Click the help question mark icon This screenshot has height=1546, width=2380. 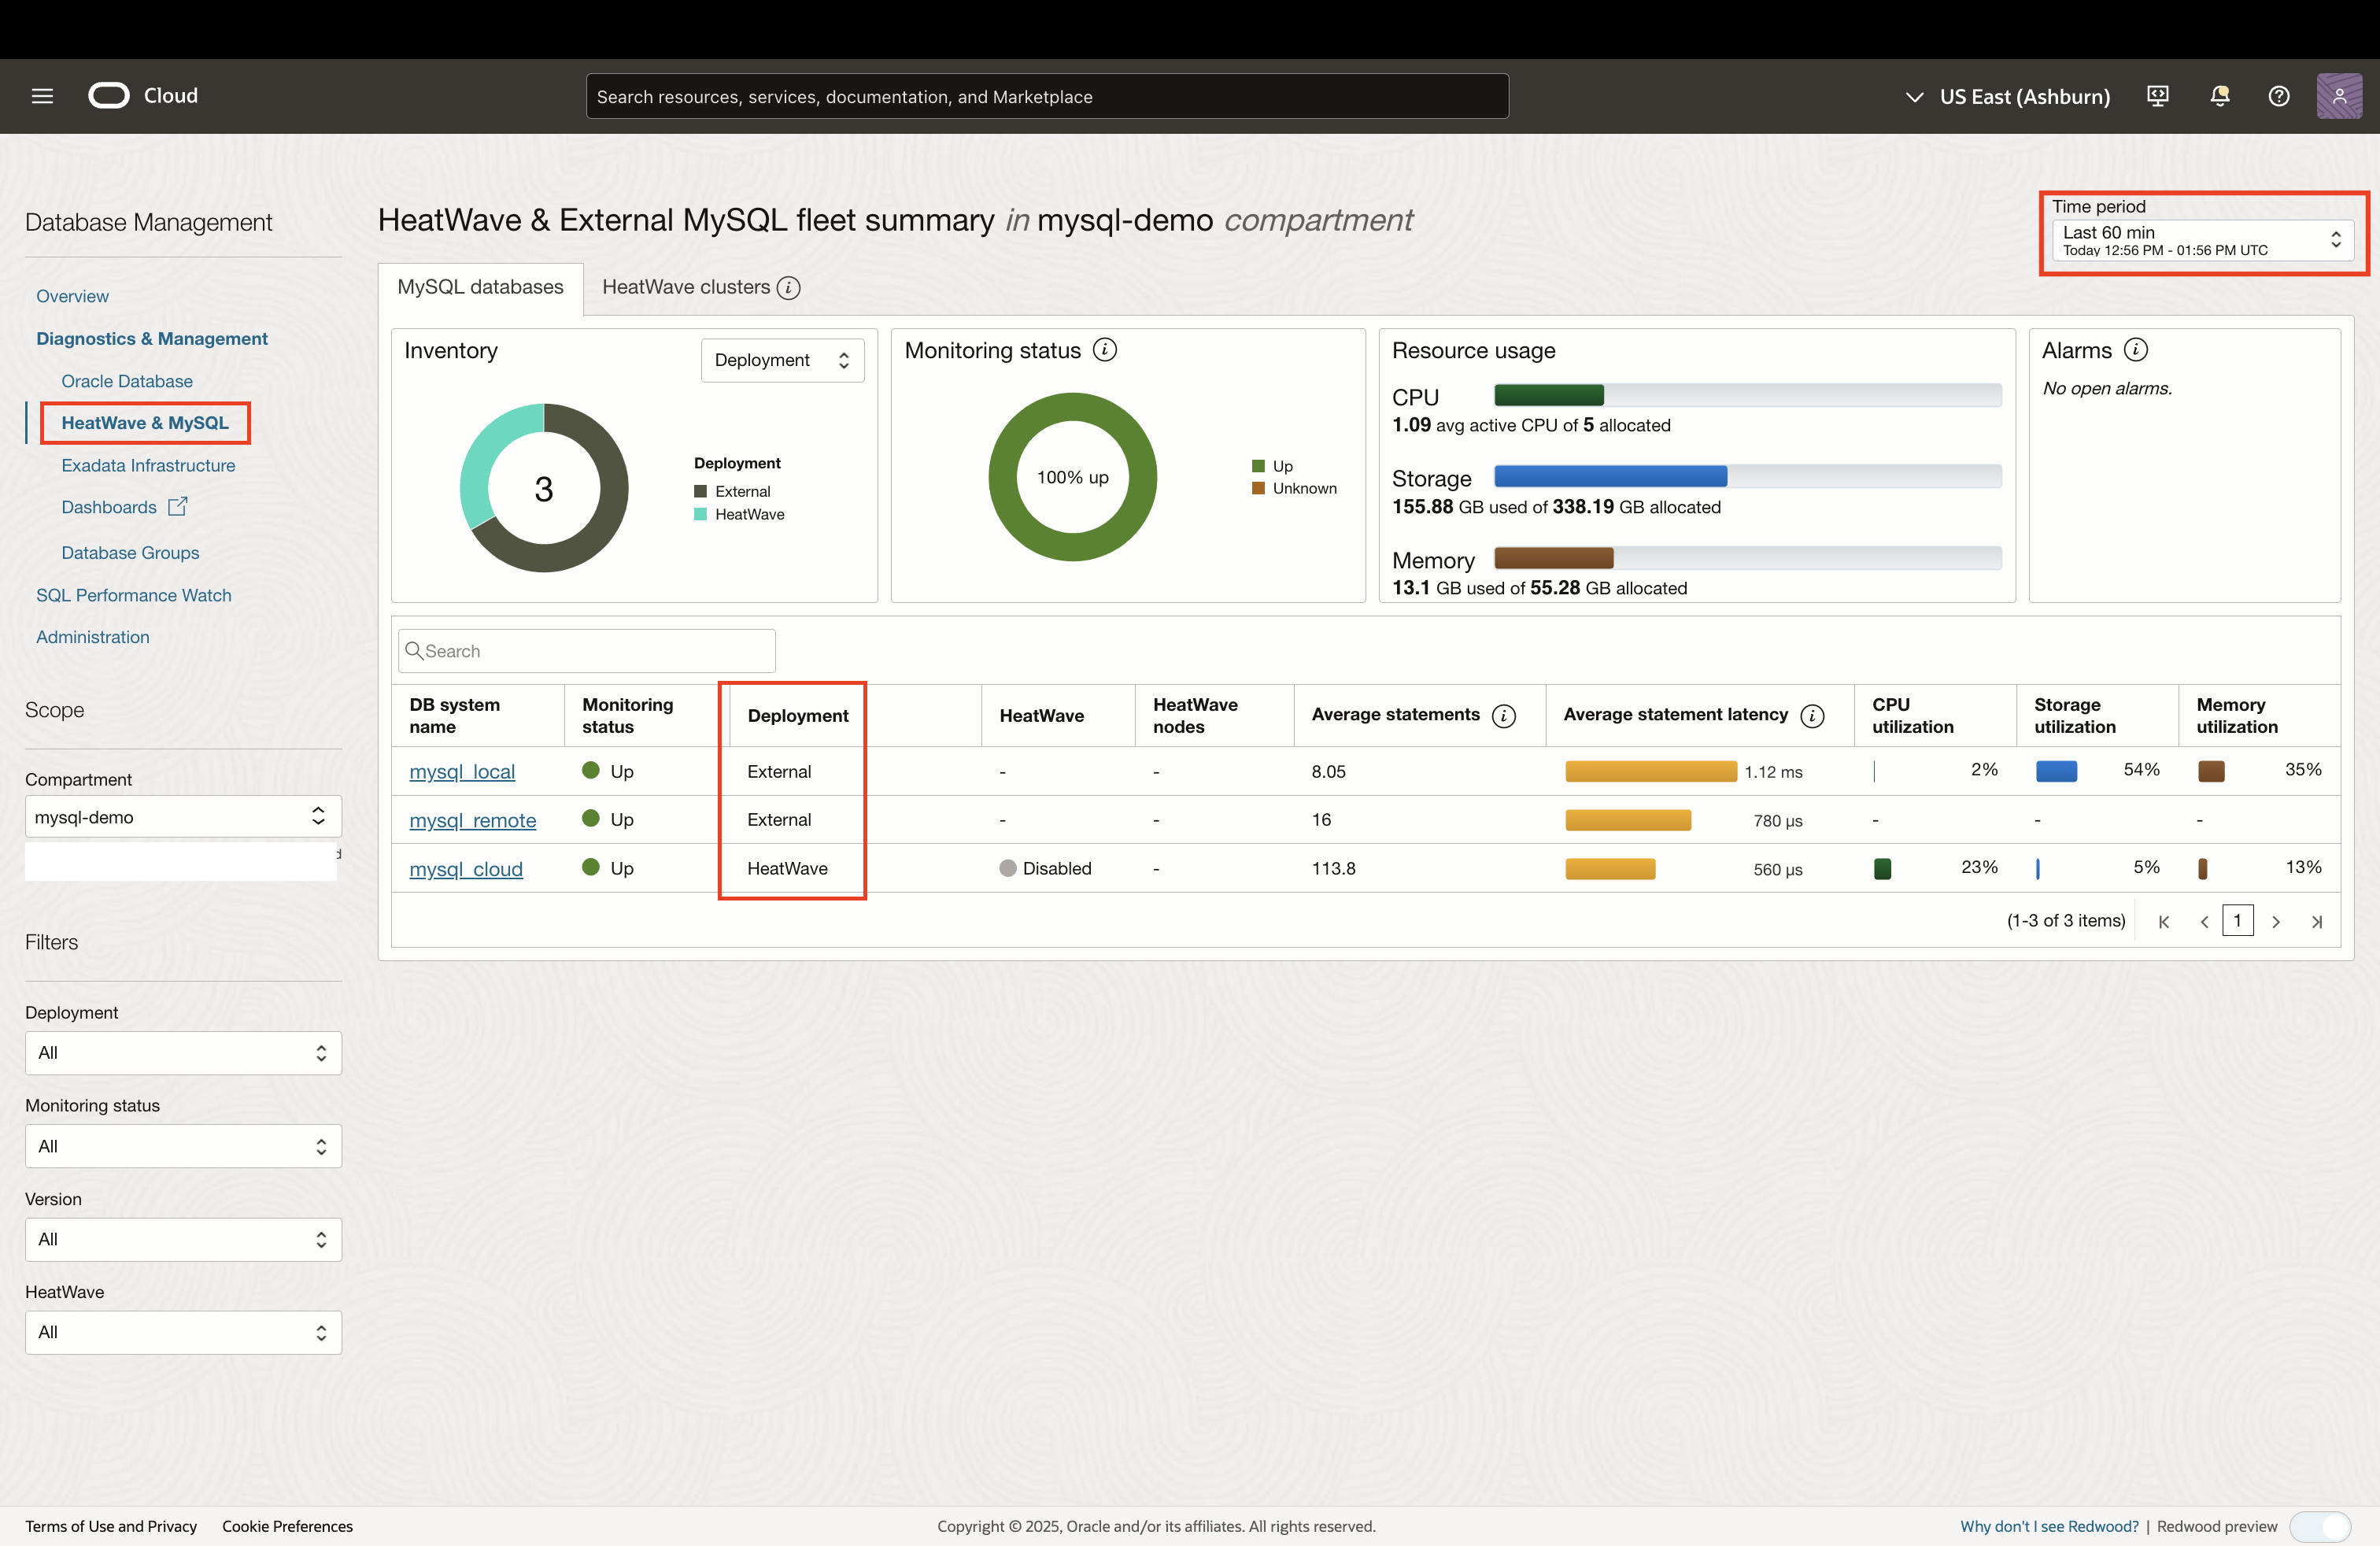2279,96
